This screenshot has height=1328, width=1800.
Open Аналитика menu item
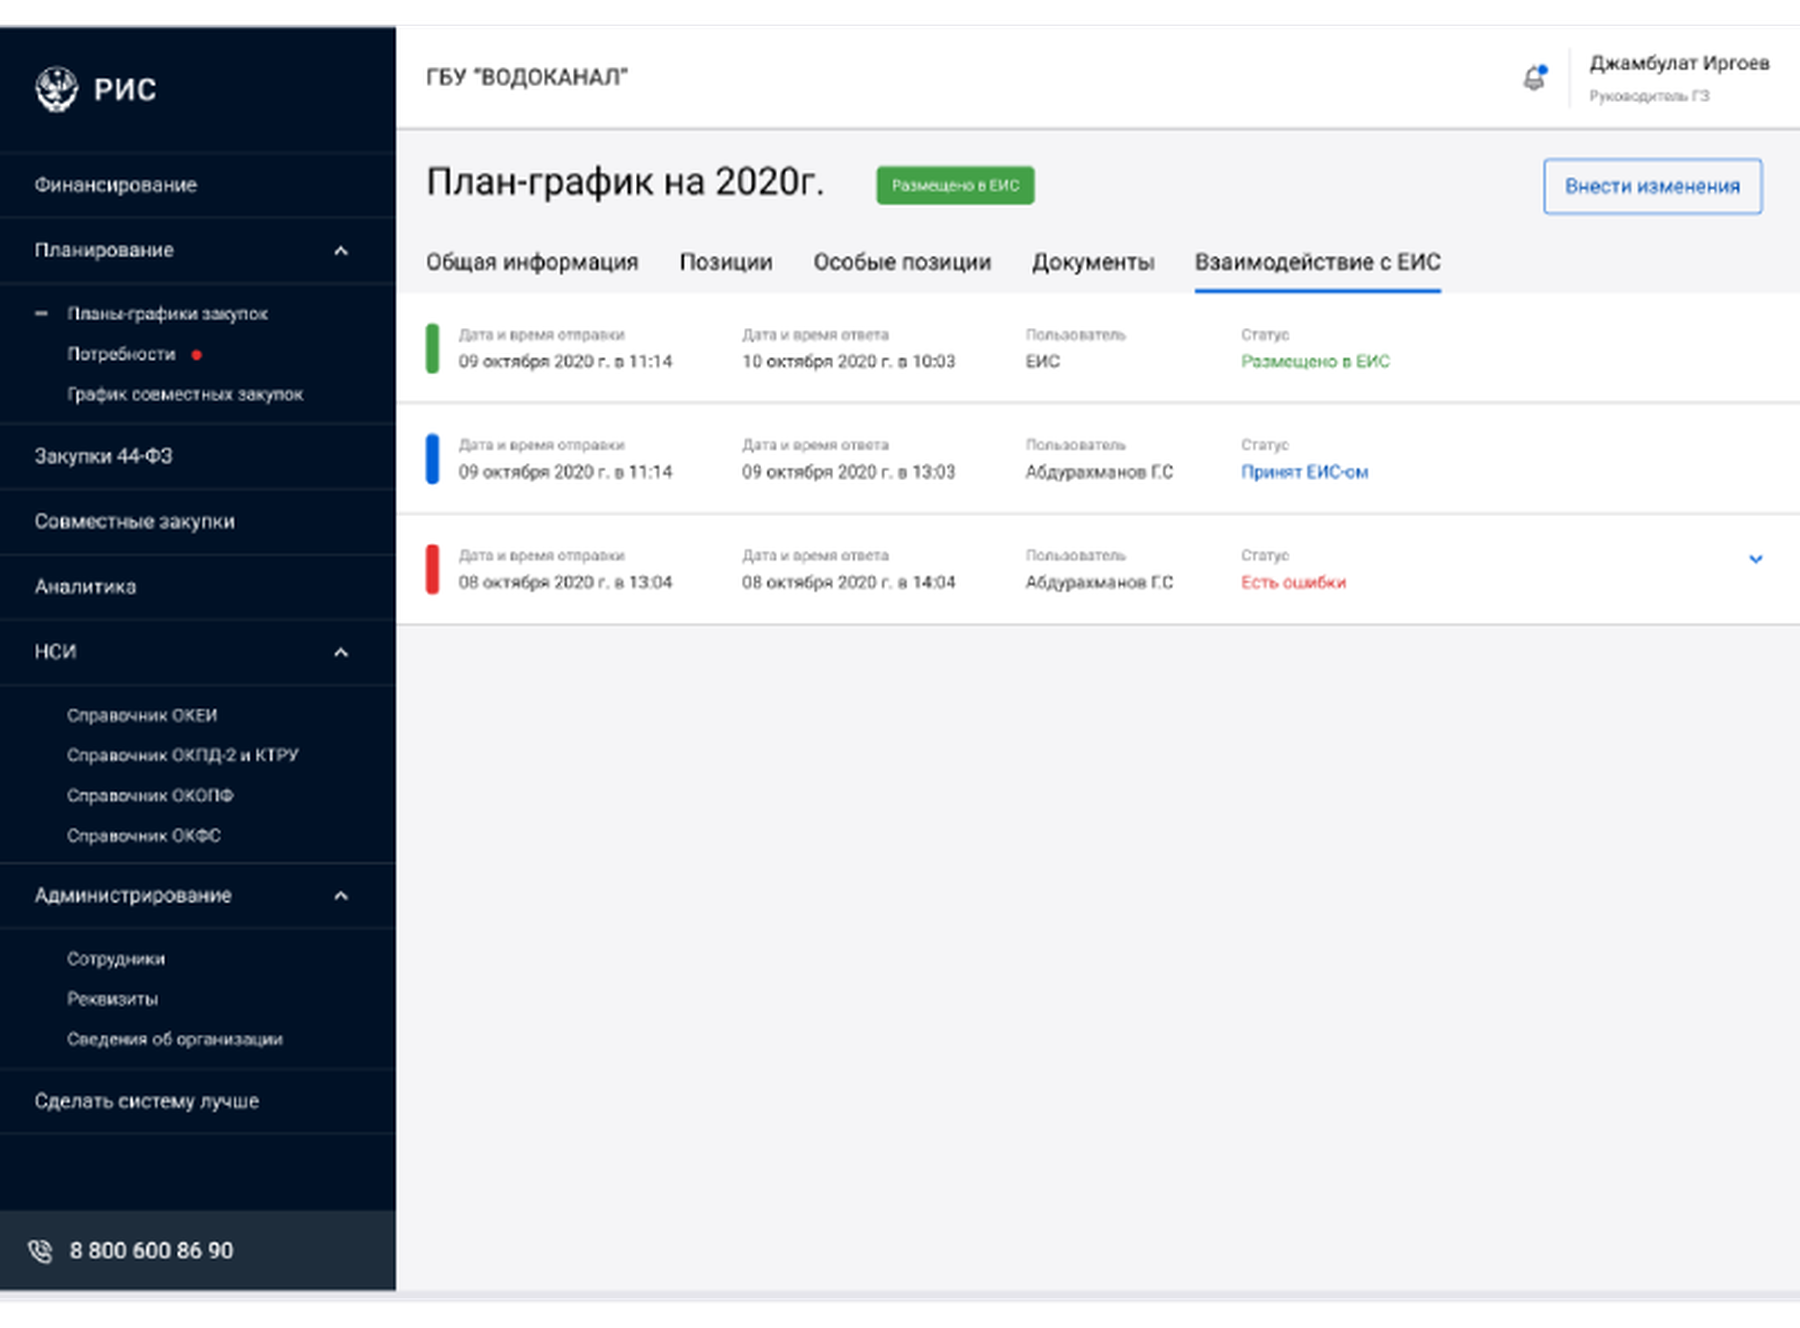coord(85,587)
